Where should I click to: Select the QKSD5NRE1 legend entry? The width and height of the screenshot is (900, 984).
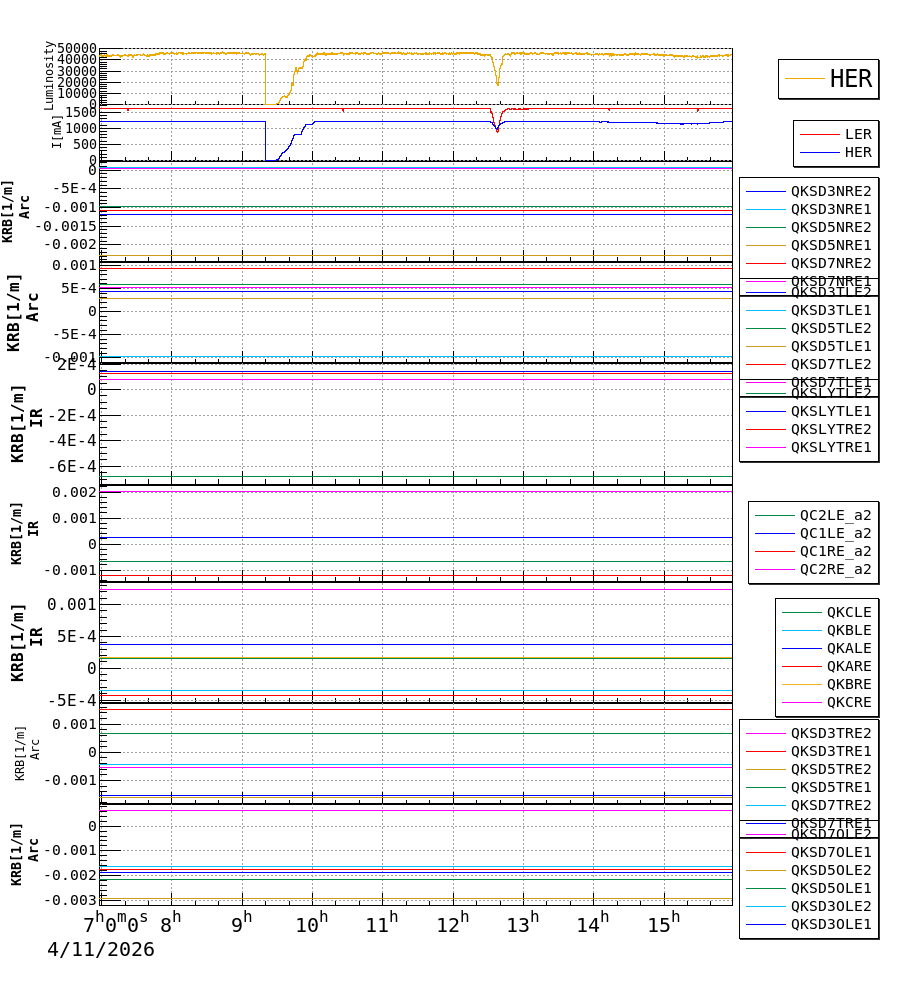[808, 245]
